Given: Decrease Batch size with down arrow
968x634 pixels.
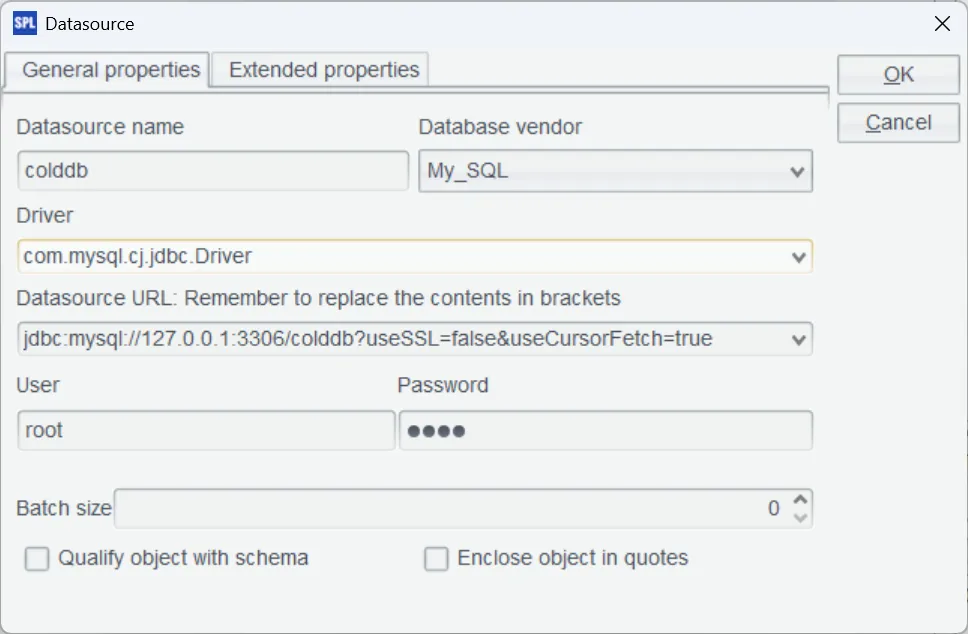Looking at the screenshot, I should click(x=799, y=517).
